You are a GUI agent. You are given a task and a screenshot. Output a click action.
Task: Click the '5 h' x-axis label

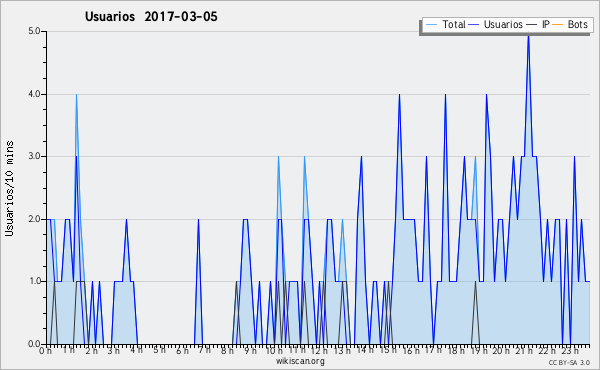(x=160, y=350)
